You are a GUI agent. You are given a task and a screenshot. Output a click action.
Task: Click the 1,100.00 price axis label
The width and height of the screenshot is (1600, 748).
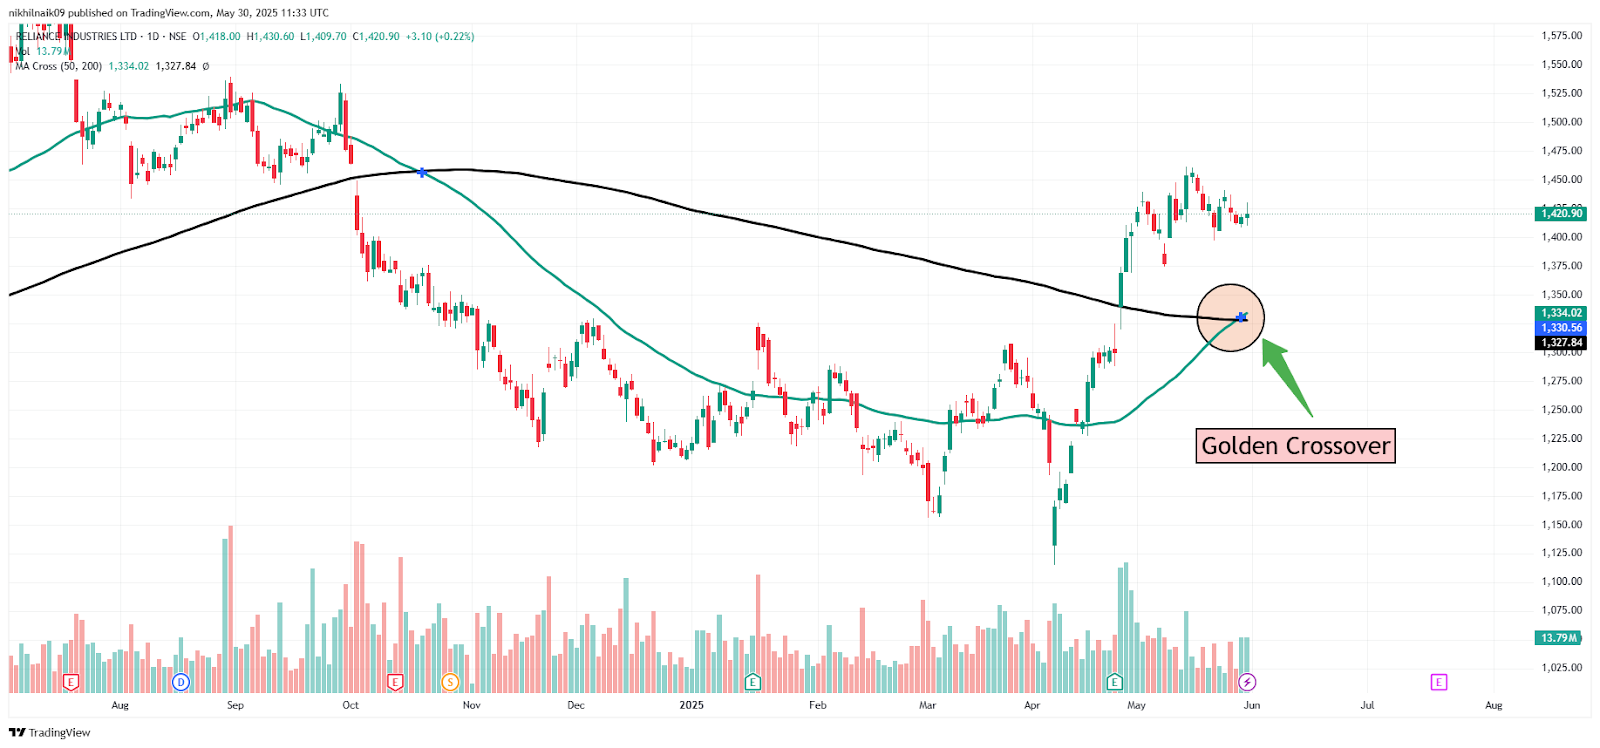coord(1562,582)
